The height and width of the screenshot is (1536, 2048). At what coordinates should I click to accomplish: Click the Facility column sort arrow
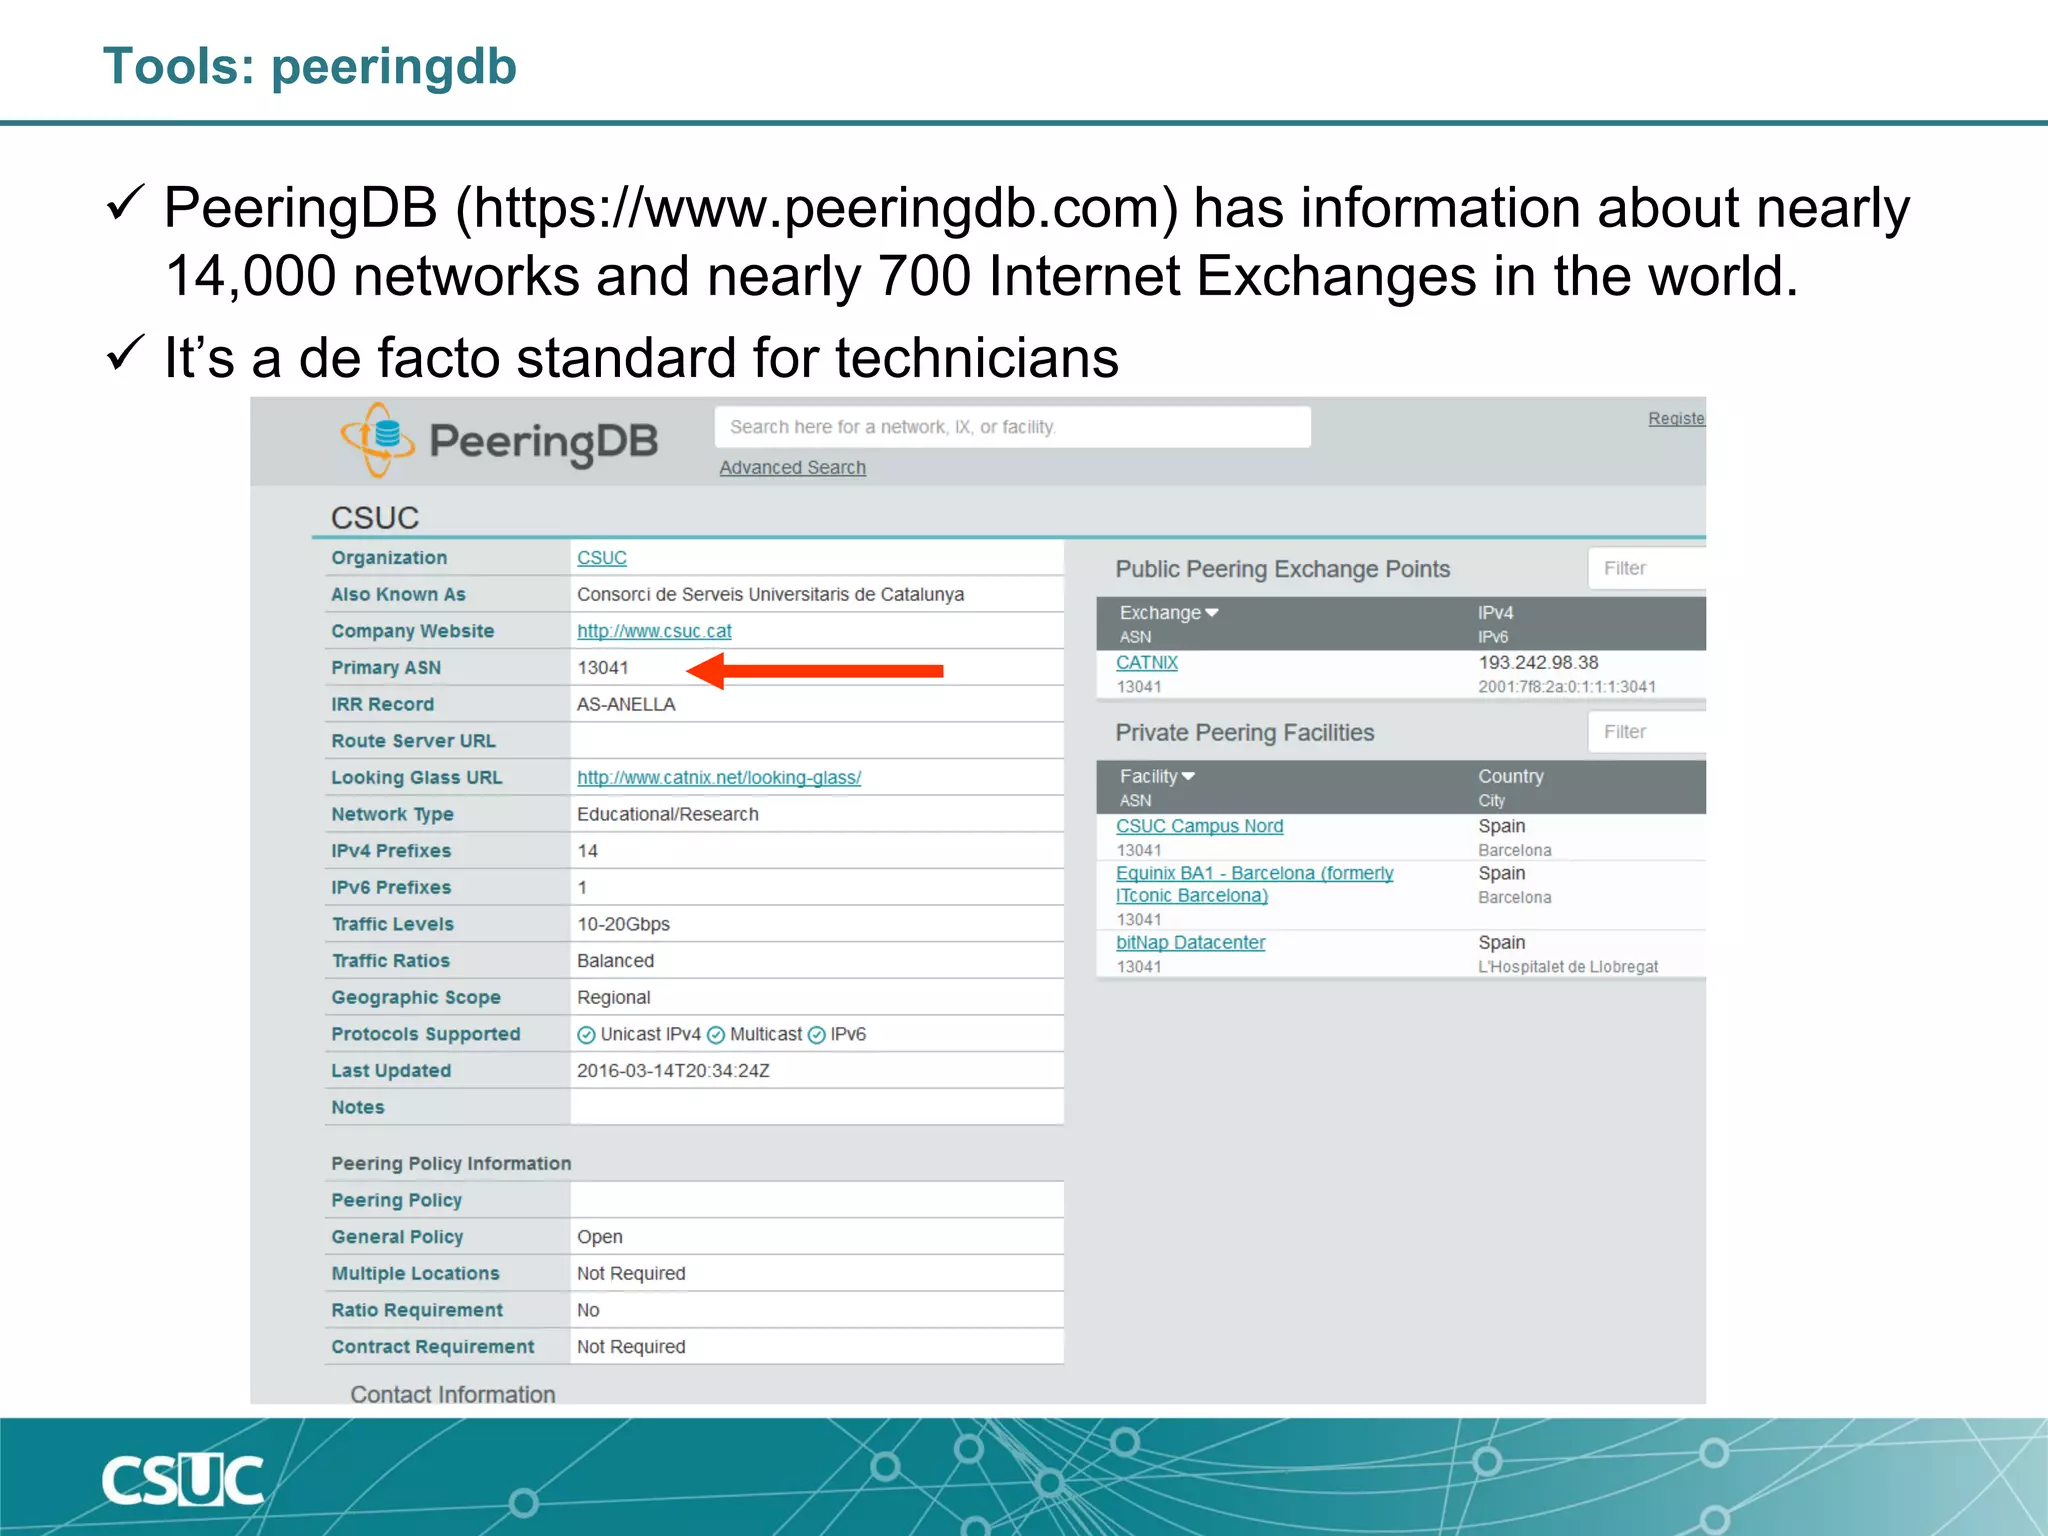(x=1188, y=777)
